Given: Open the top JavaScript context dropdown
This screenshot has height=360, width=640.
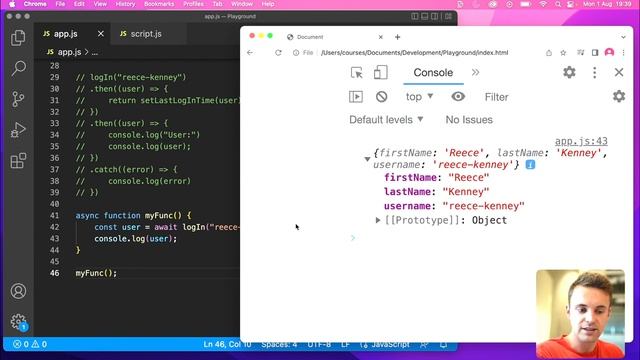Looking at the screenshot, I should (x=419, y=97).
